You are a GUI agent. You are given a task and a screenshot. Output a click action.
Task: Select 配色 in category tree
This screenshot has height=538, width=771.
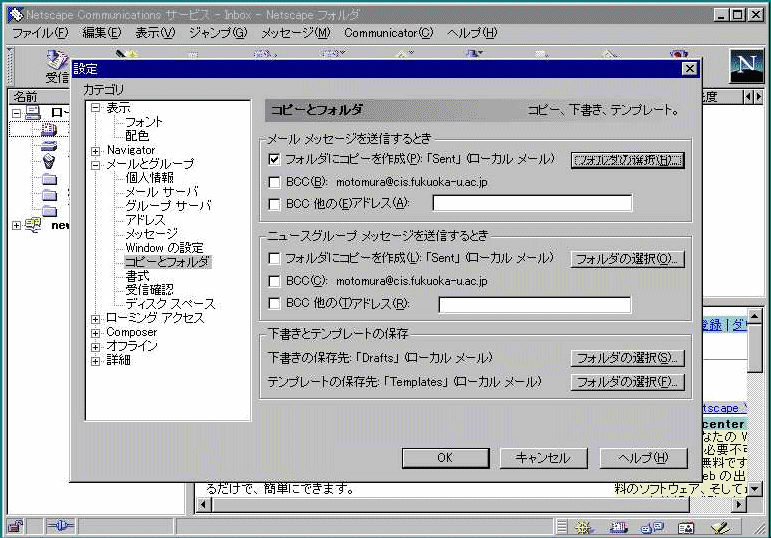(x=137, y=136)
